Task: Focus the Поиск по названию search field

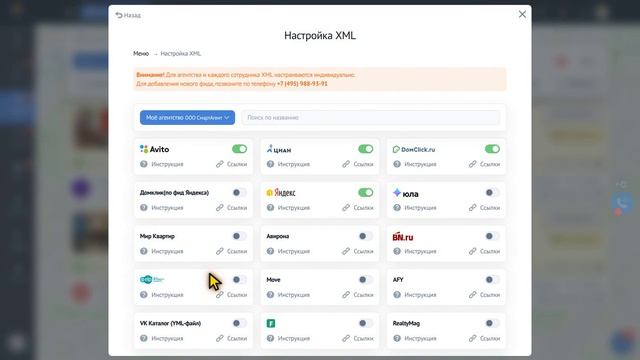Action: click(371, 118)
